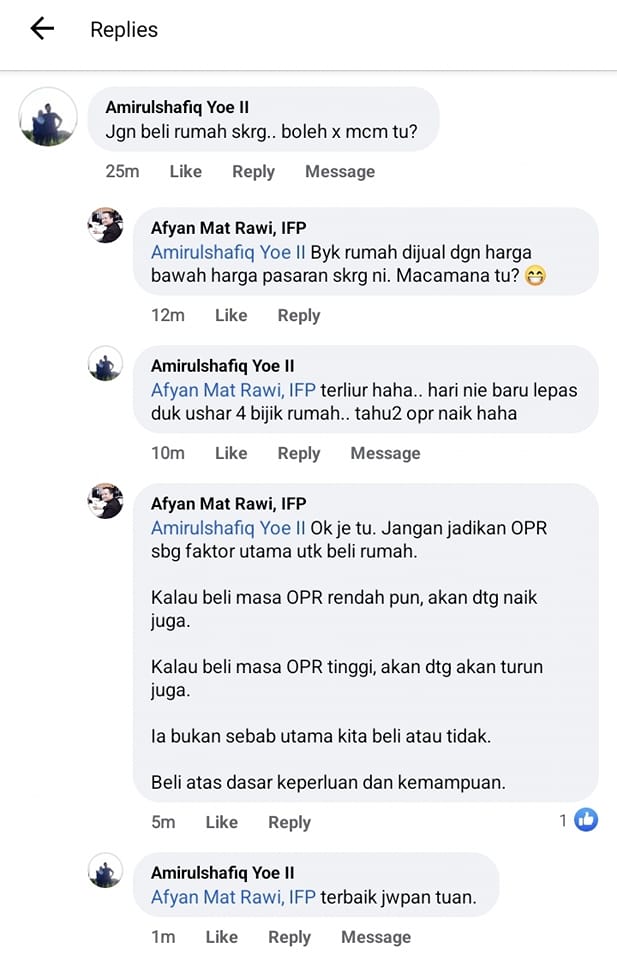The height and width of the screenshot is (960, 617).
Task: Like the 5m reply about OPR
Action: pos(222,822)
